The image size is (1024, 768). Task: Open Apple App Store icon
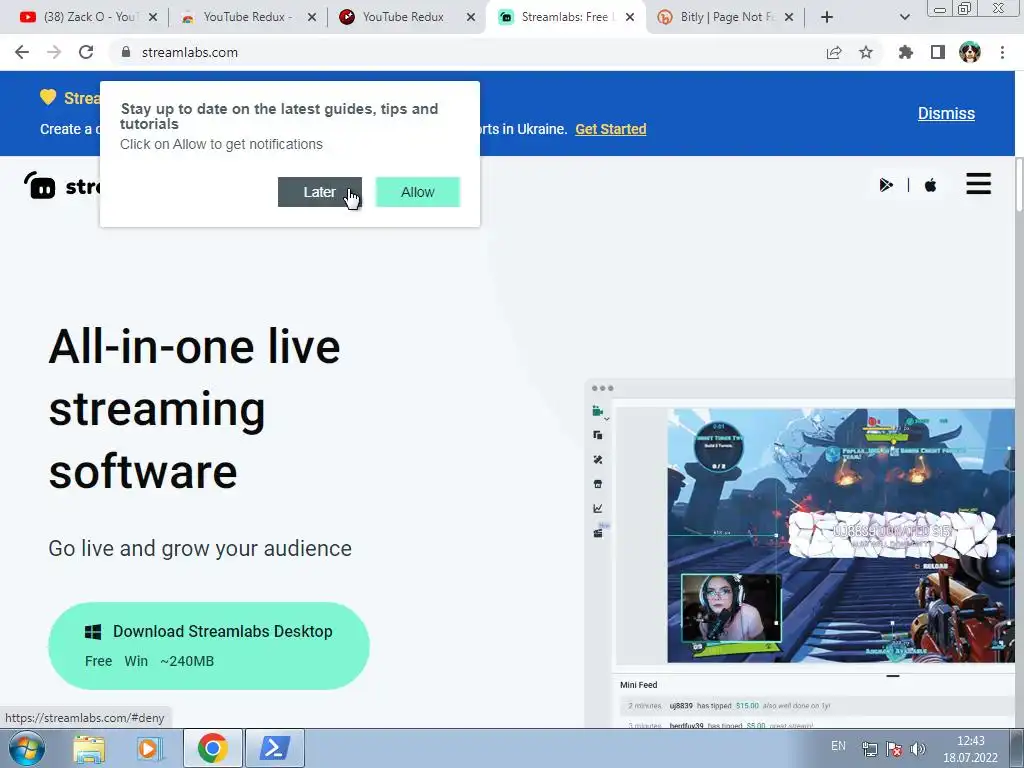pyautogui.click(x=930, y=185)
